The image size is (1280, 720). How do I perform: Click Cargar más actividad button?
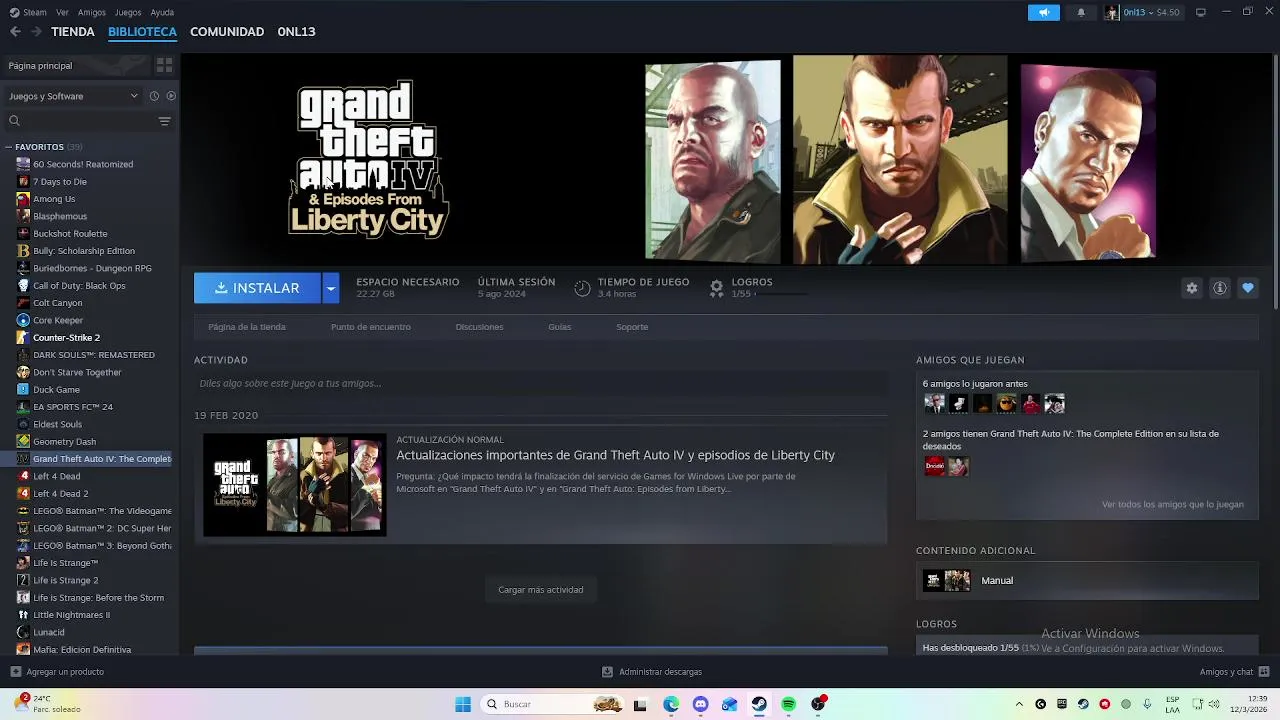coord(541,590)
